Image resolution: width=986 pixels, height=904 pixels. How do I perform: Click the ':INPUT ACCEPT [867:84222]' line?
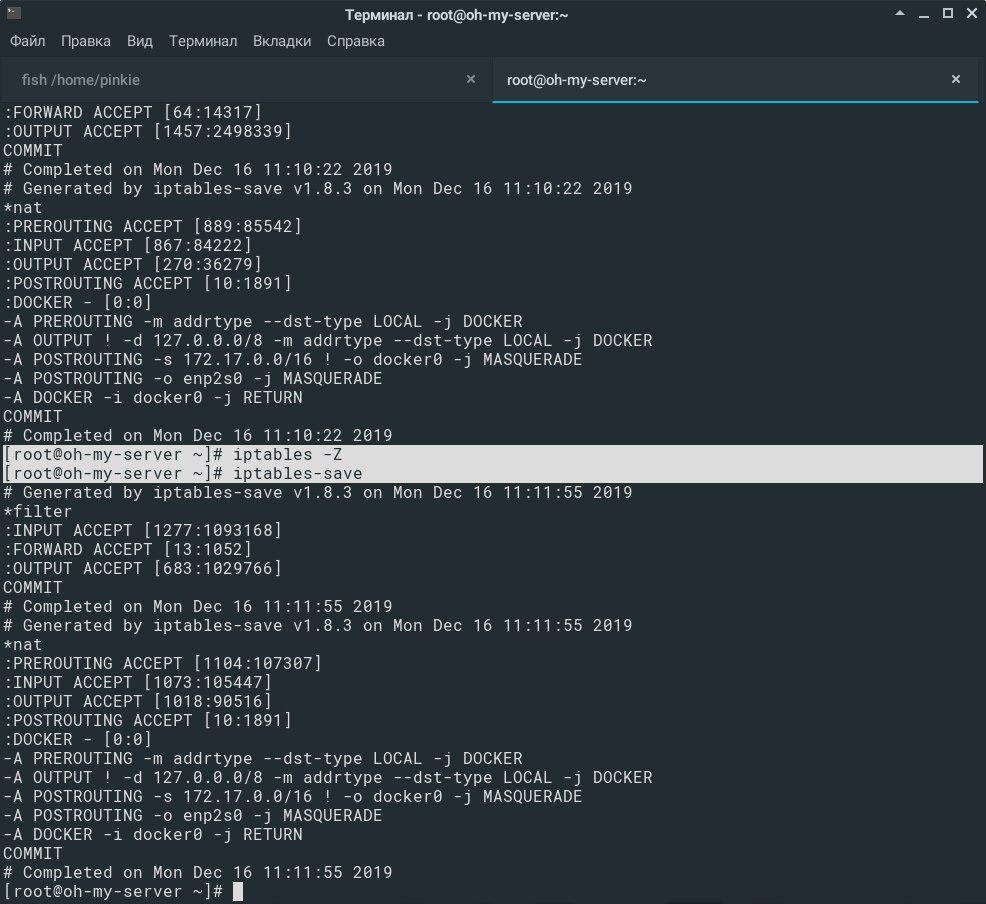pos(128,245)
